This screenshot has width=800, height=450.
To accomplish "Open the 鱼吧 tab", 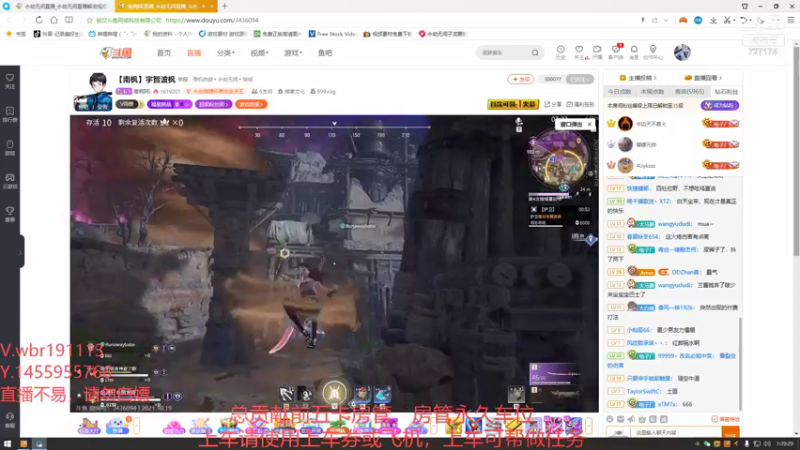I will 325,53.
